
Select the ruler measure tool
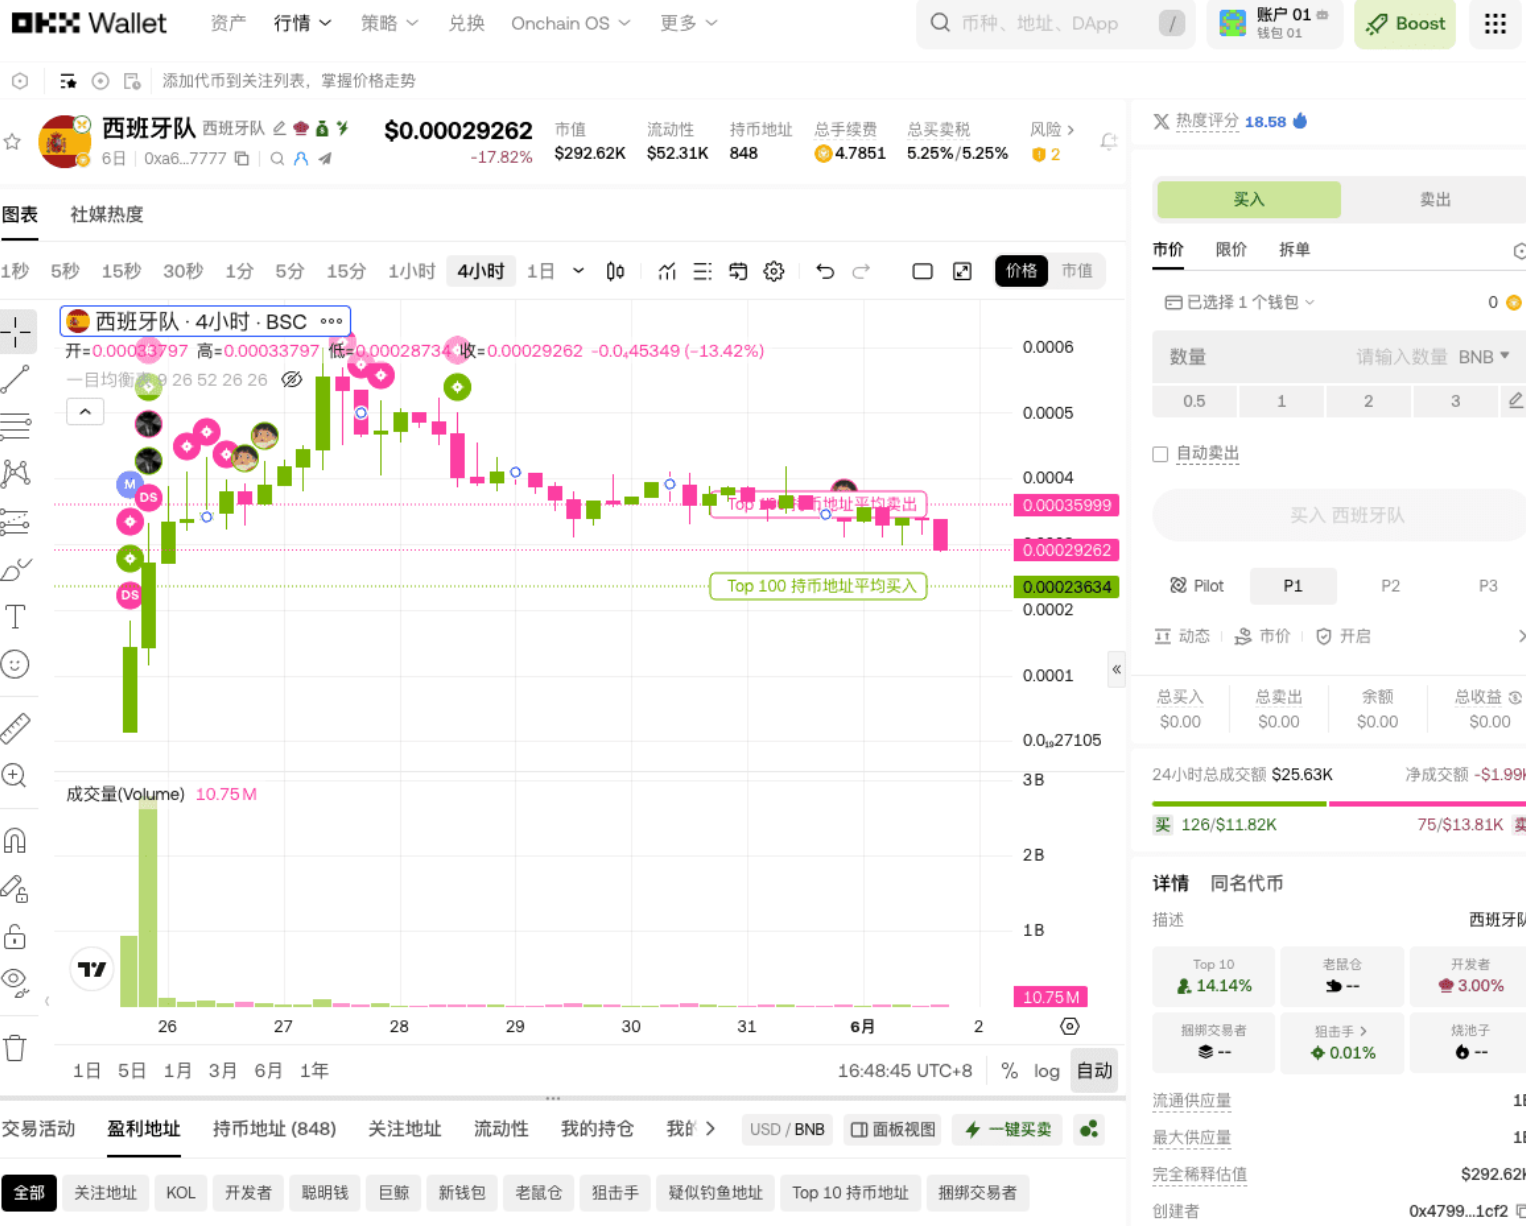coord(16,728)
